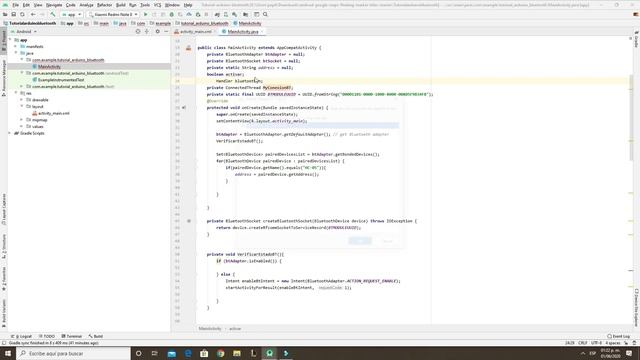Open the Terminal tool window
640x360 pixels.
(71, 336)
